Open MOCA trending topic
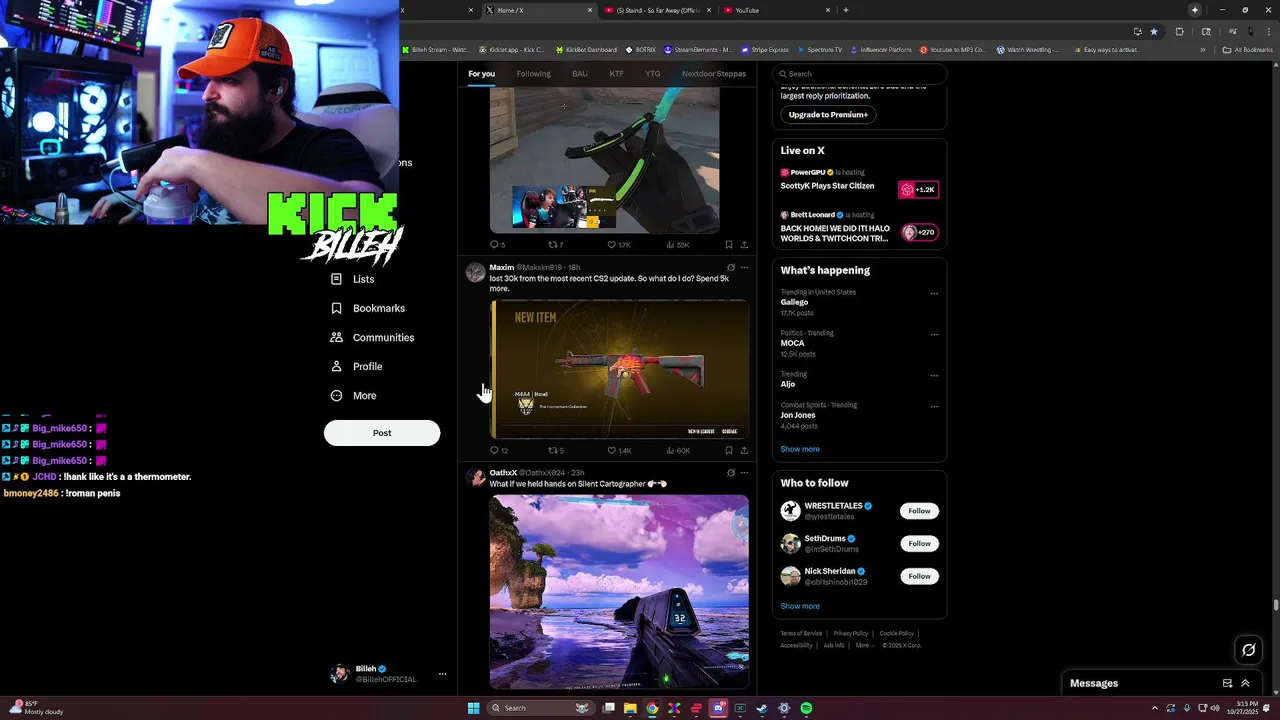This screenshot has width=1280, height=720. coord(793,343)
